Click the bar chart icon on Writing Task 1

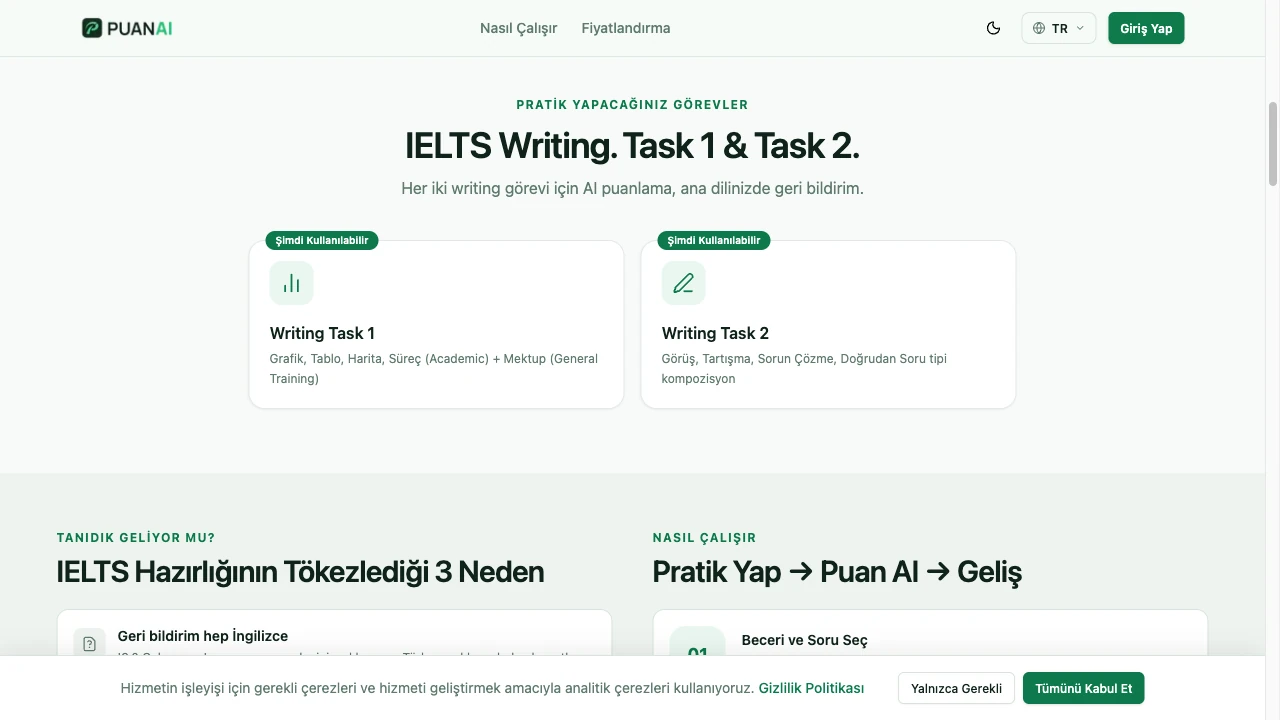[x=291, y=283]
